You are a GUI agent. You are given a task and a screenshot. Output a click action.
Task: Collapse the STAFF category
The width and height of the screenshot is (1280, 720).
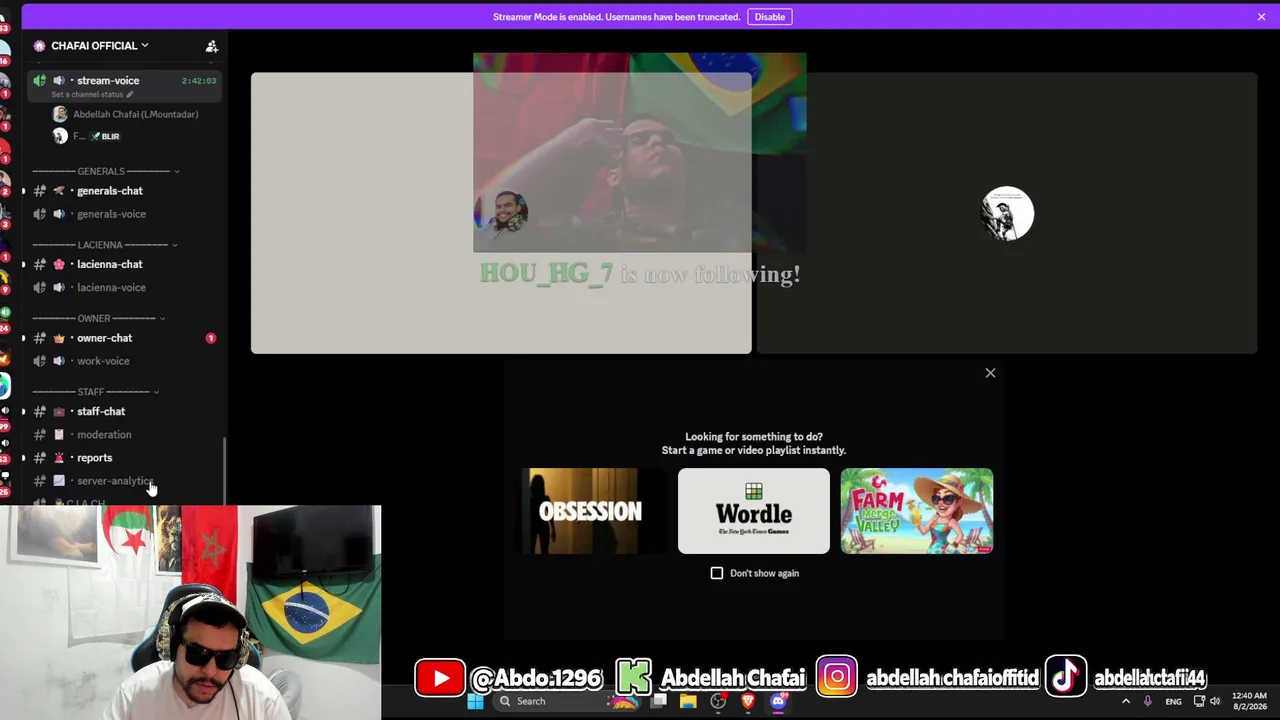click(x=95, y=392)
